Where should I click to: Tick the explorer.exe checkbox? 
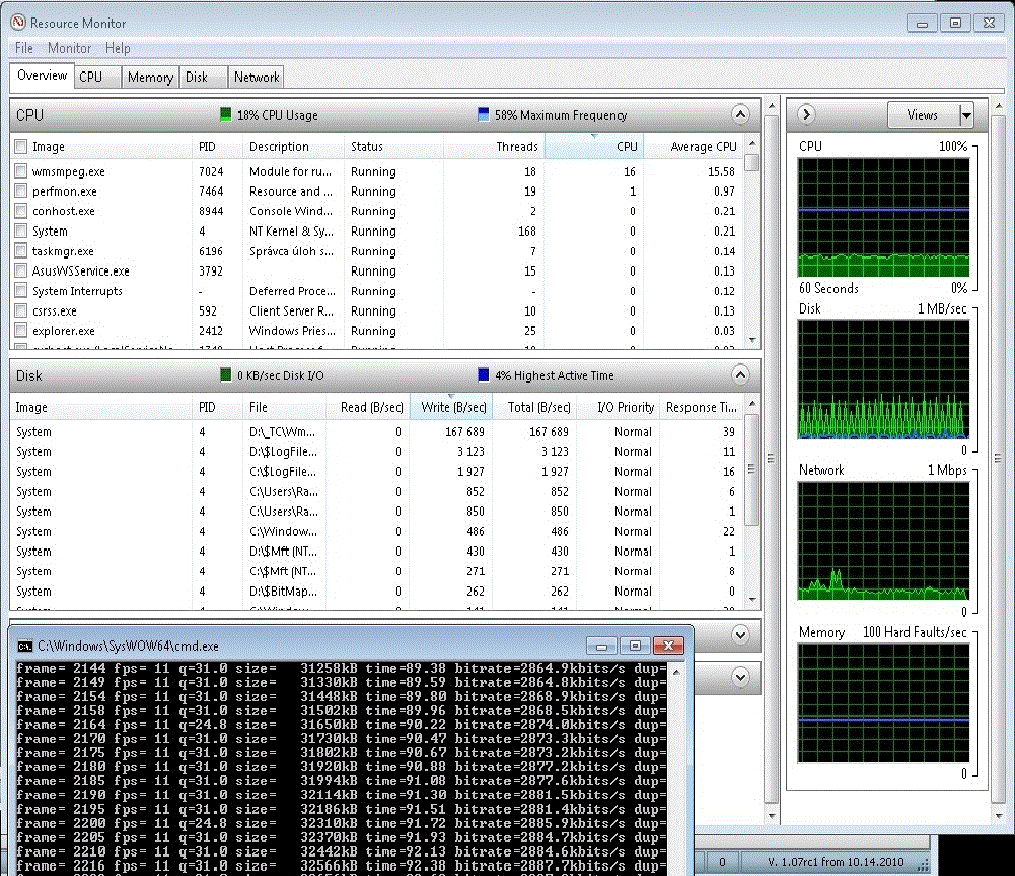[21, 331]
